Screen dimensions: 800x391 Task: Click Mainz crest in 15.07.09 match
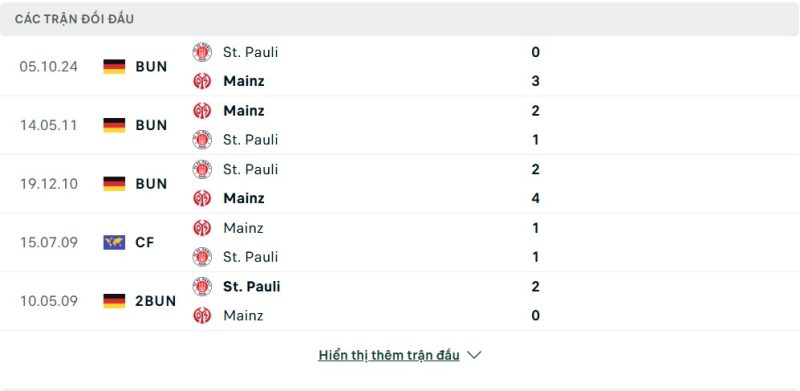[x=202, y=228]
